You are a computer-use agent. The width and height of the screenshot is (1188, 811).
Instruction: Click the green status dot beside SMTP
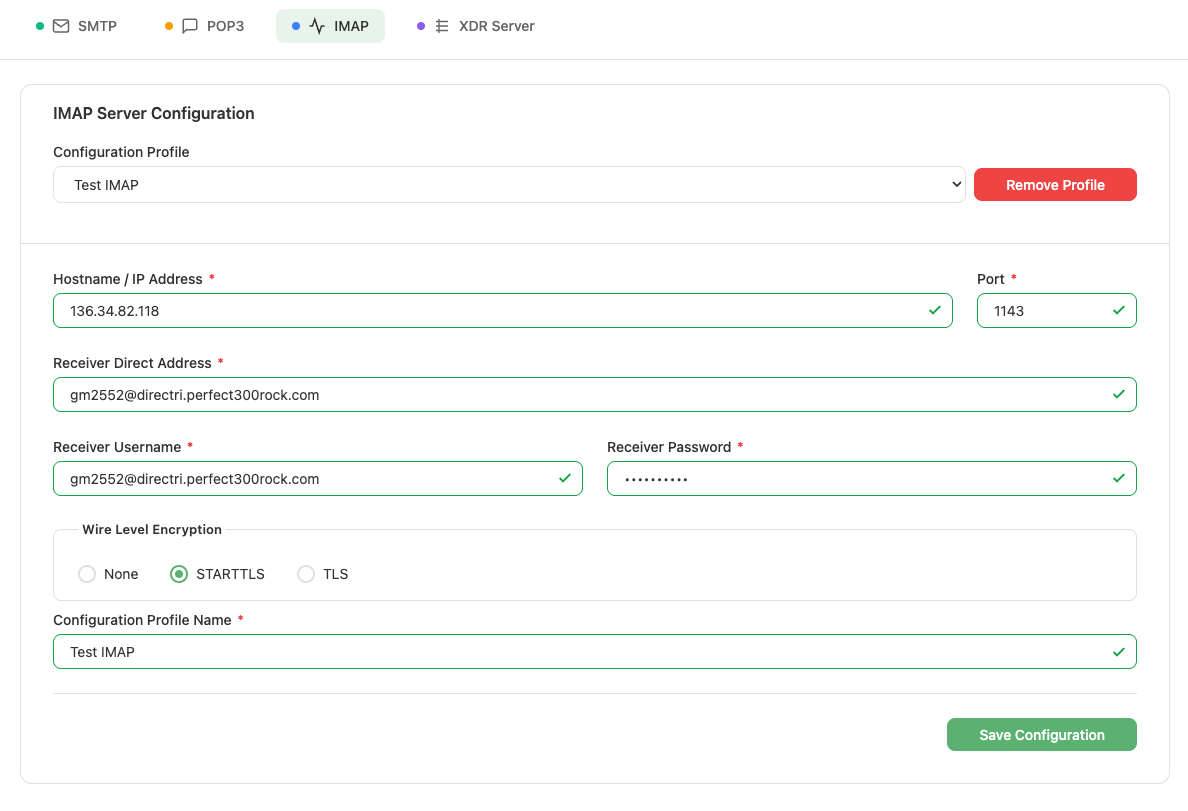pyautogui.click(x=40, y=27)
